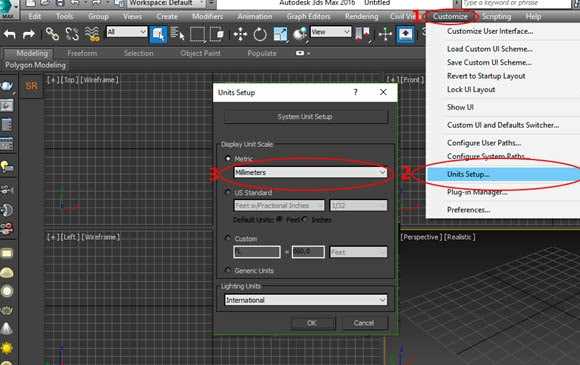Click the first Custom unit value field
Image resolution: width=580 pixels, height=365 pixels.
(x=257, y=252)
